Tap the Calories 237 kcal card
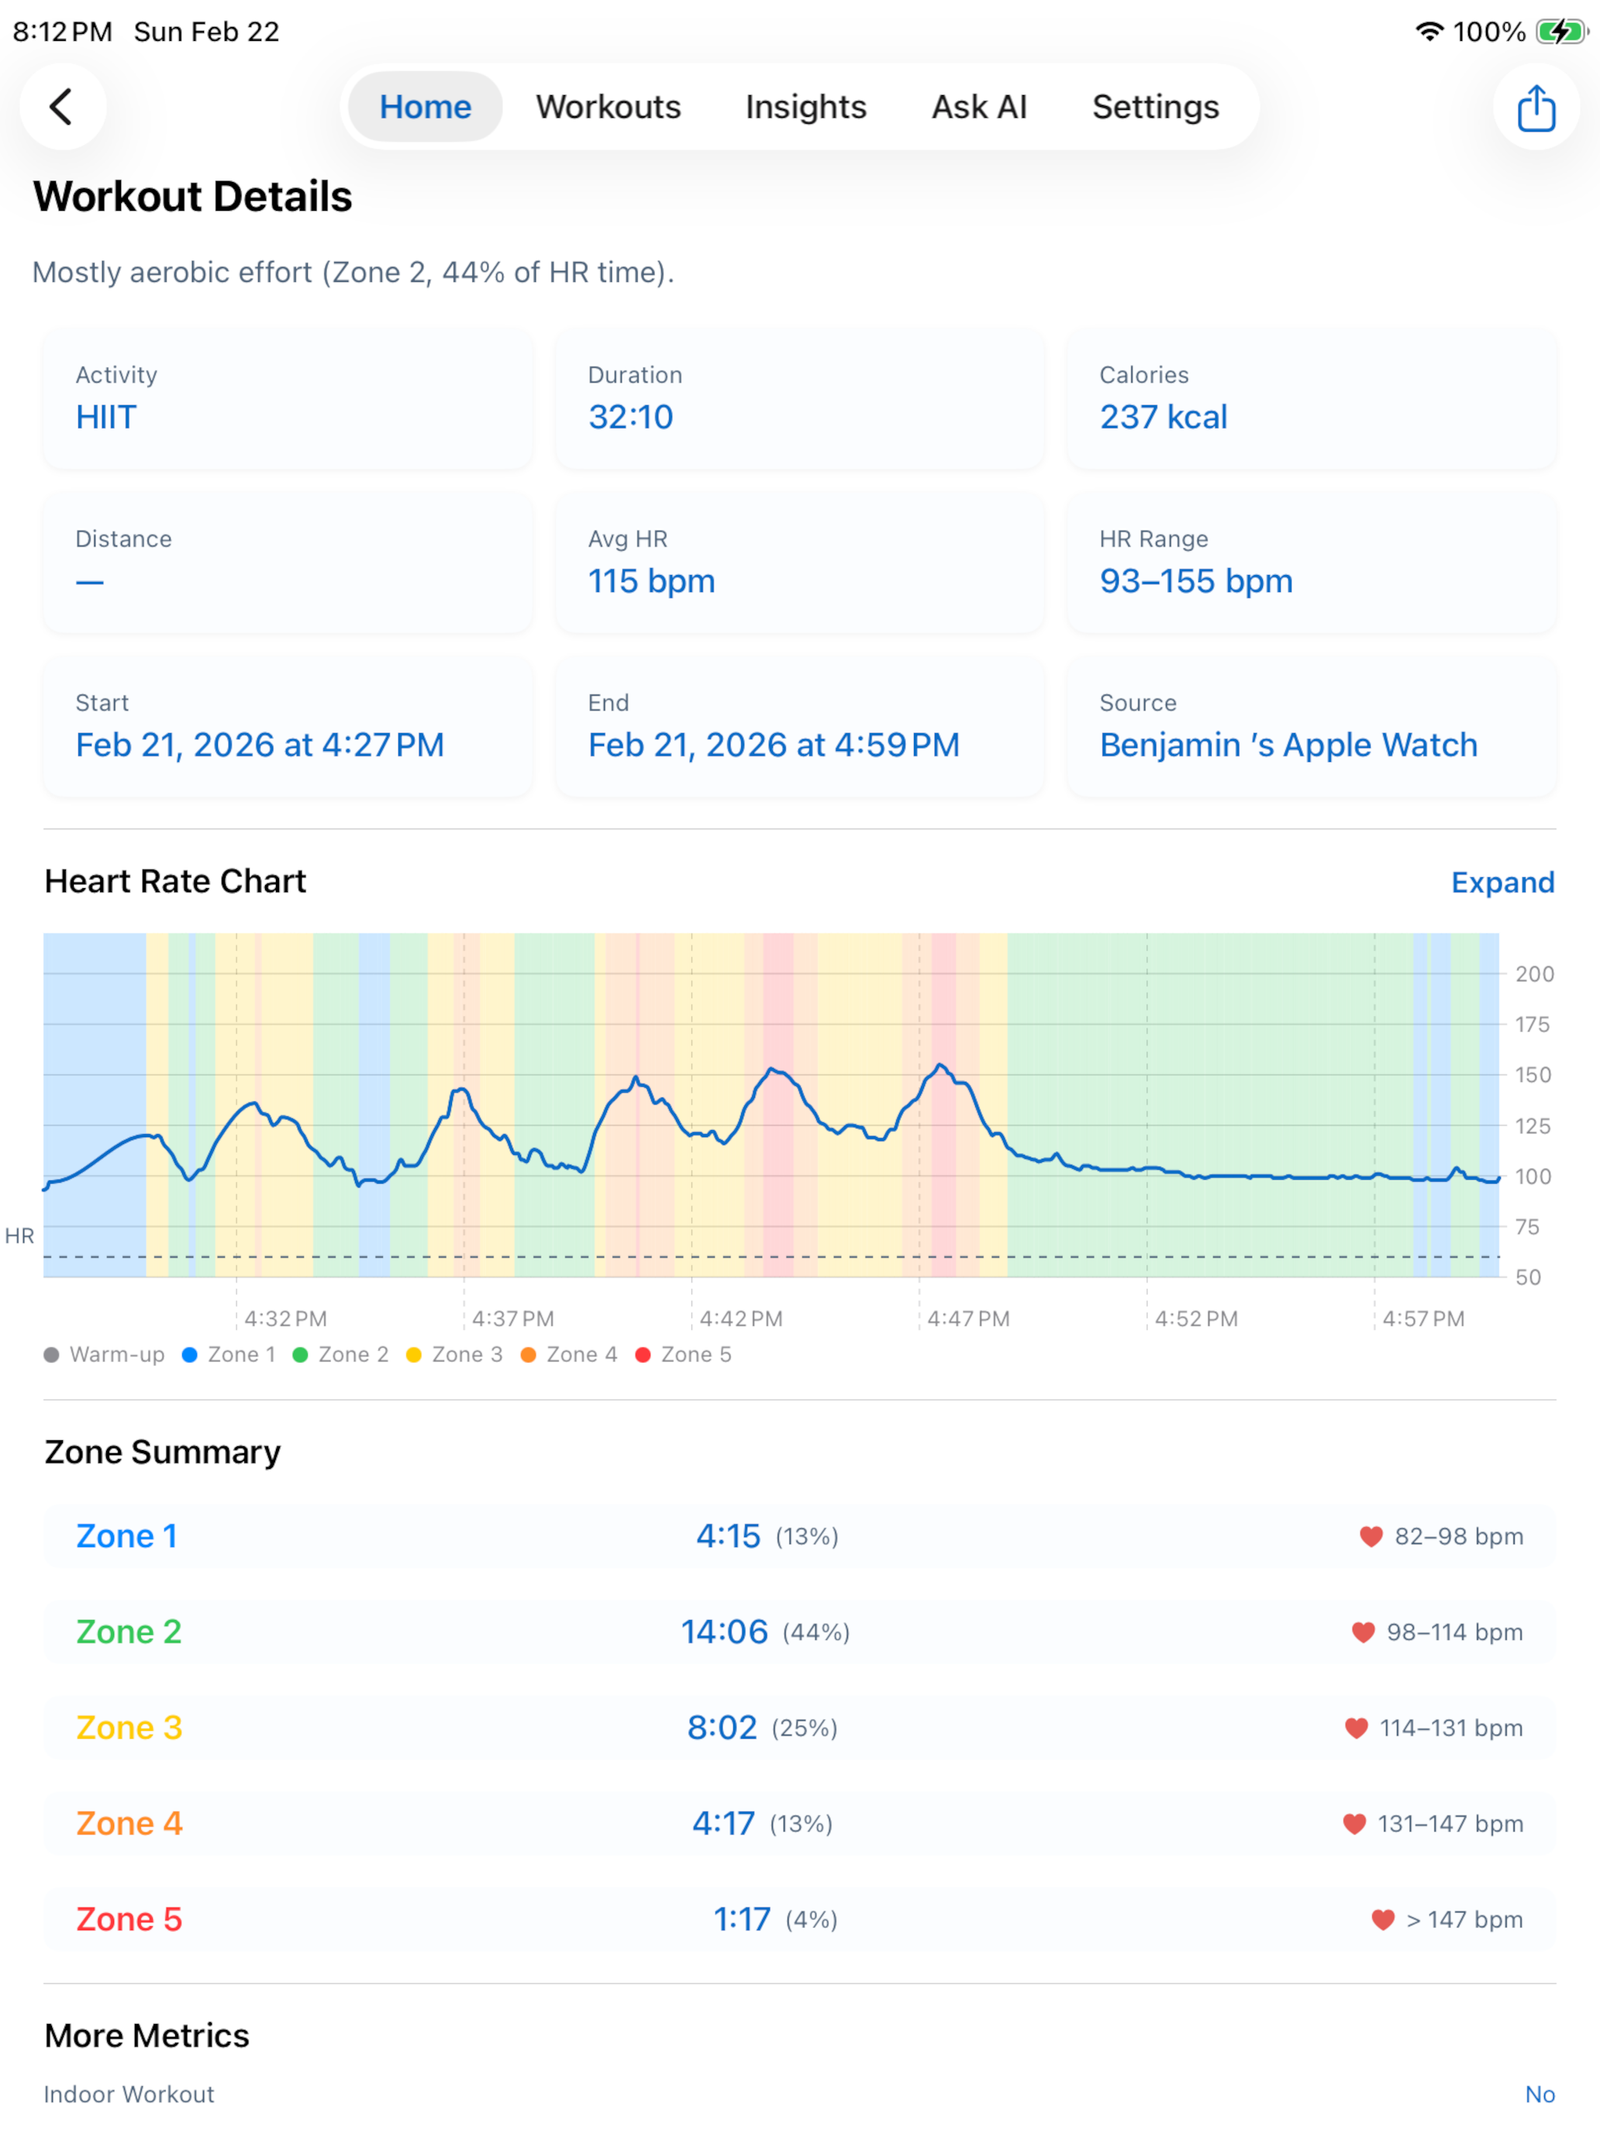The image size is (1600, 2133). pos(1311,399)
